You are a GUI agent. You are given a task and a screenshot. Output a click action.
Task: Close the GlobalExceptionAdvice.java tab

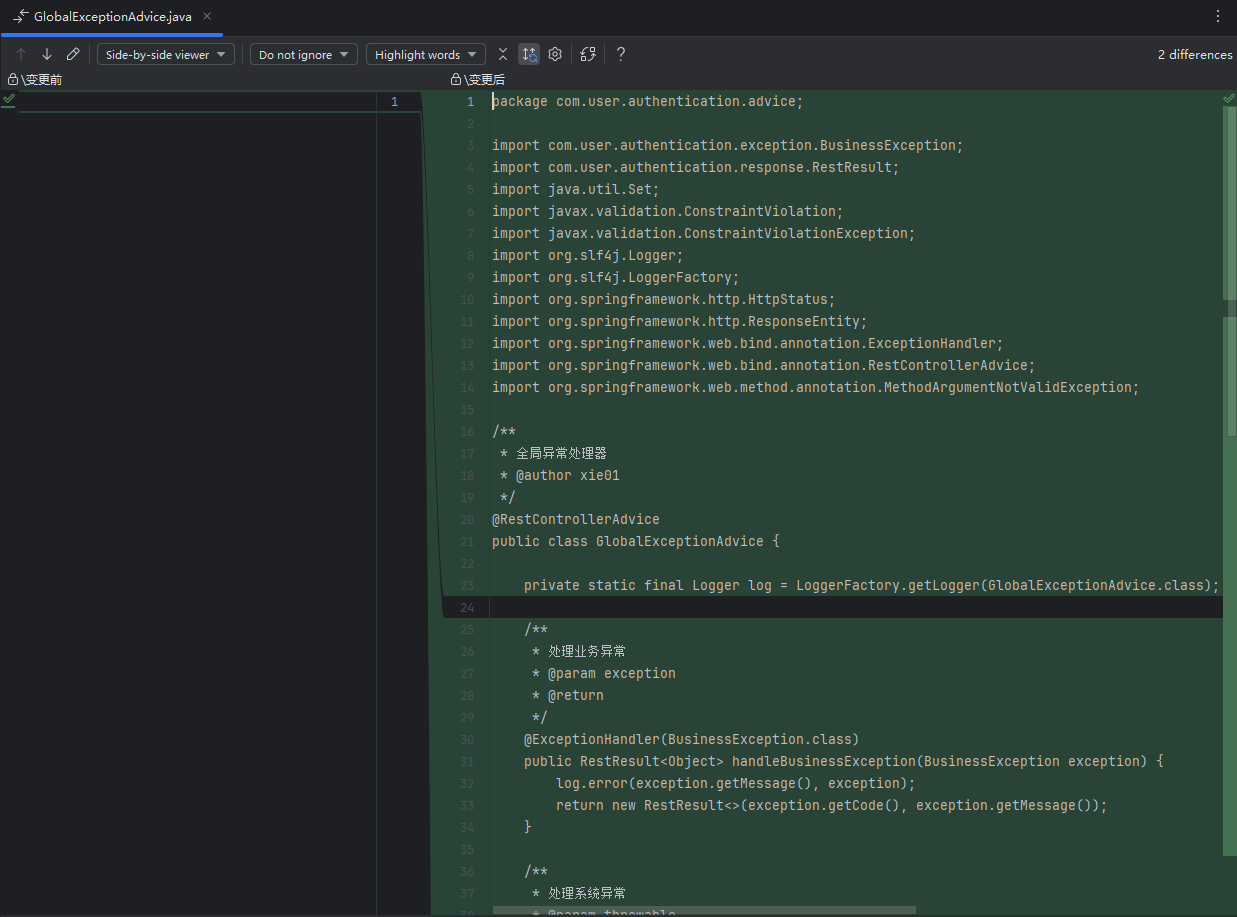[206, 17]
